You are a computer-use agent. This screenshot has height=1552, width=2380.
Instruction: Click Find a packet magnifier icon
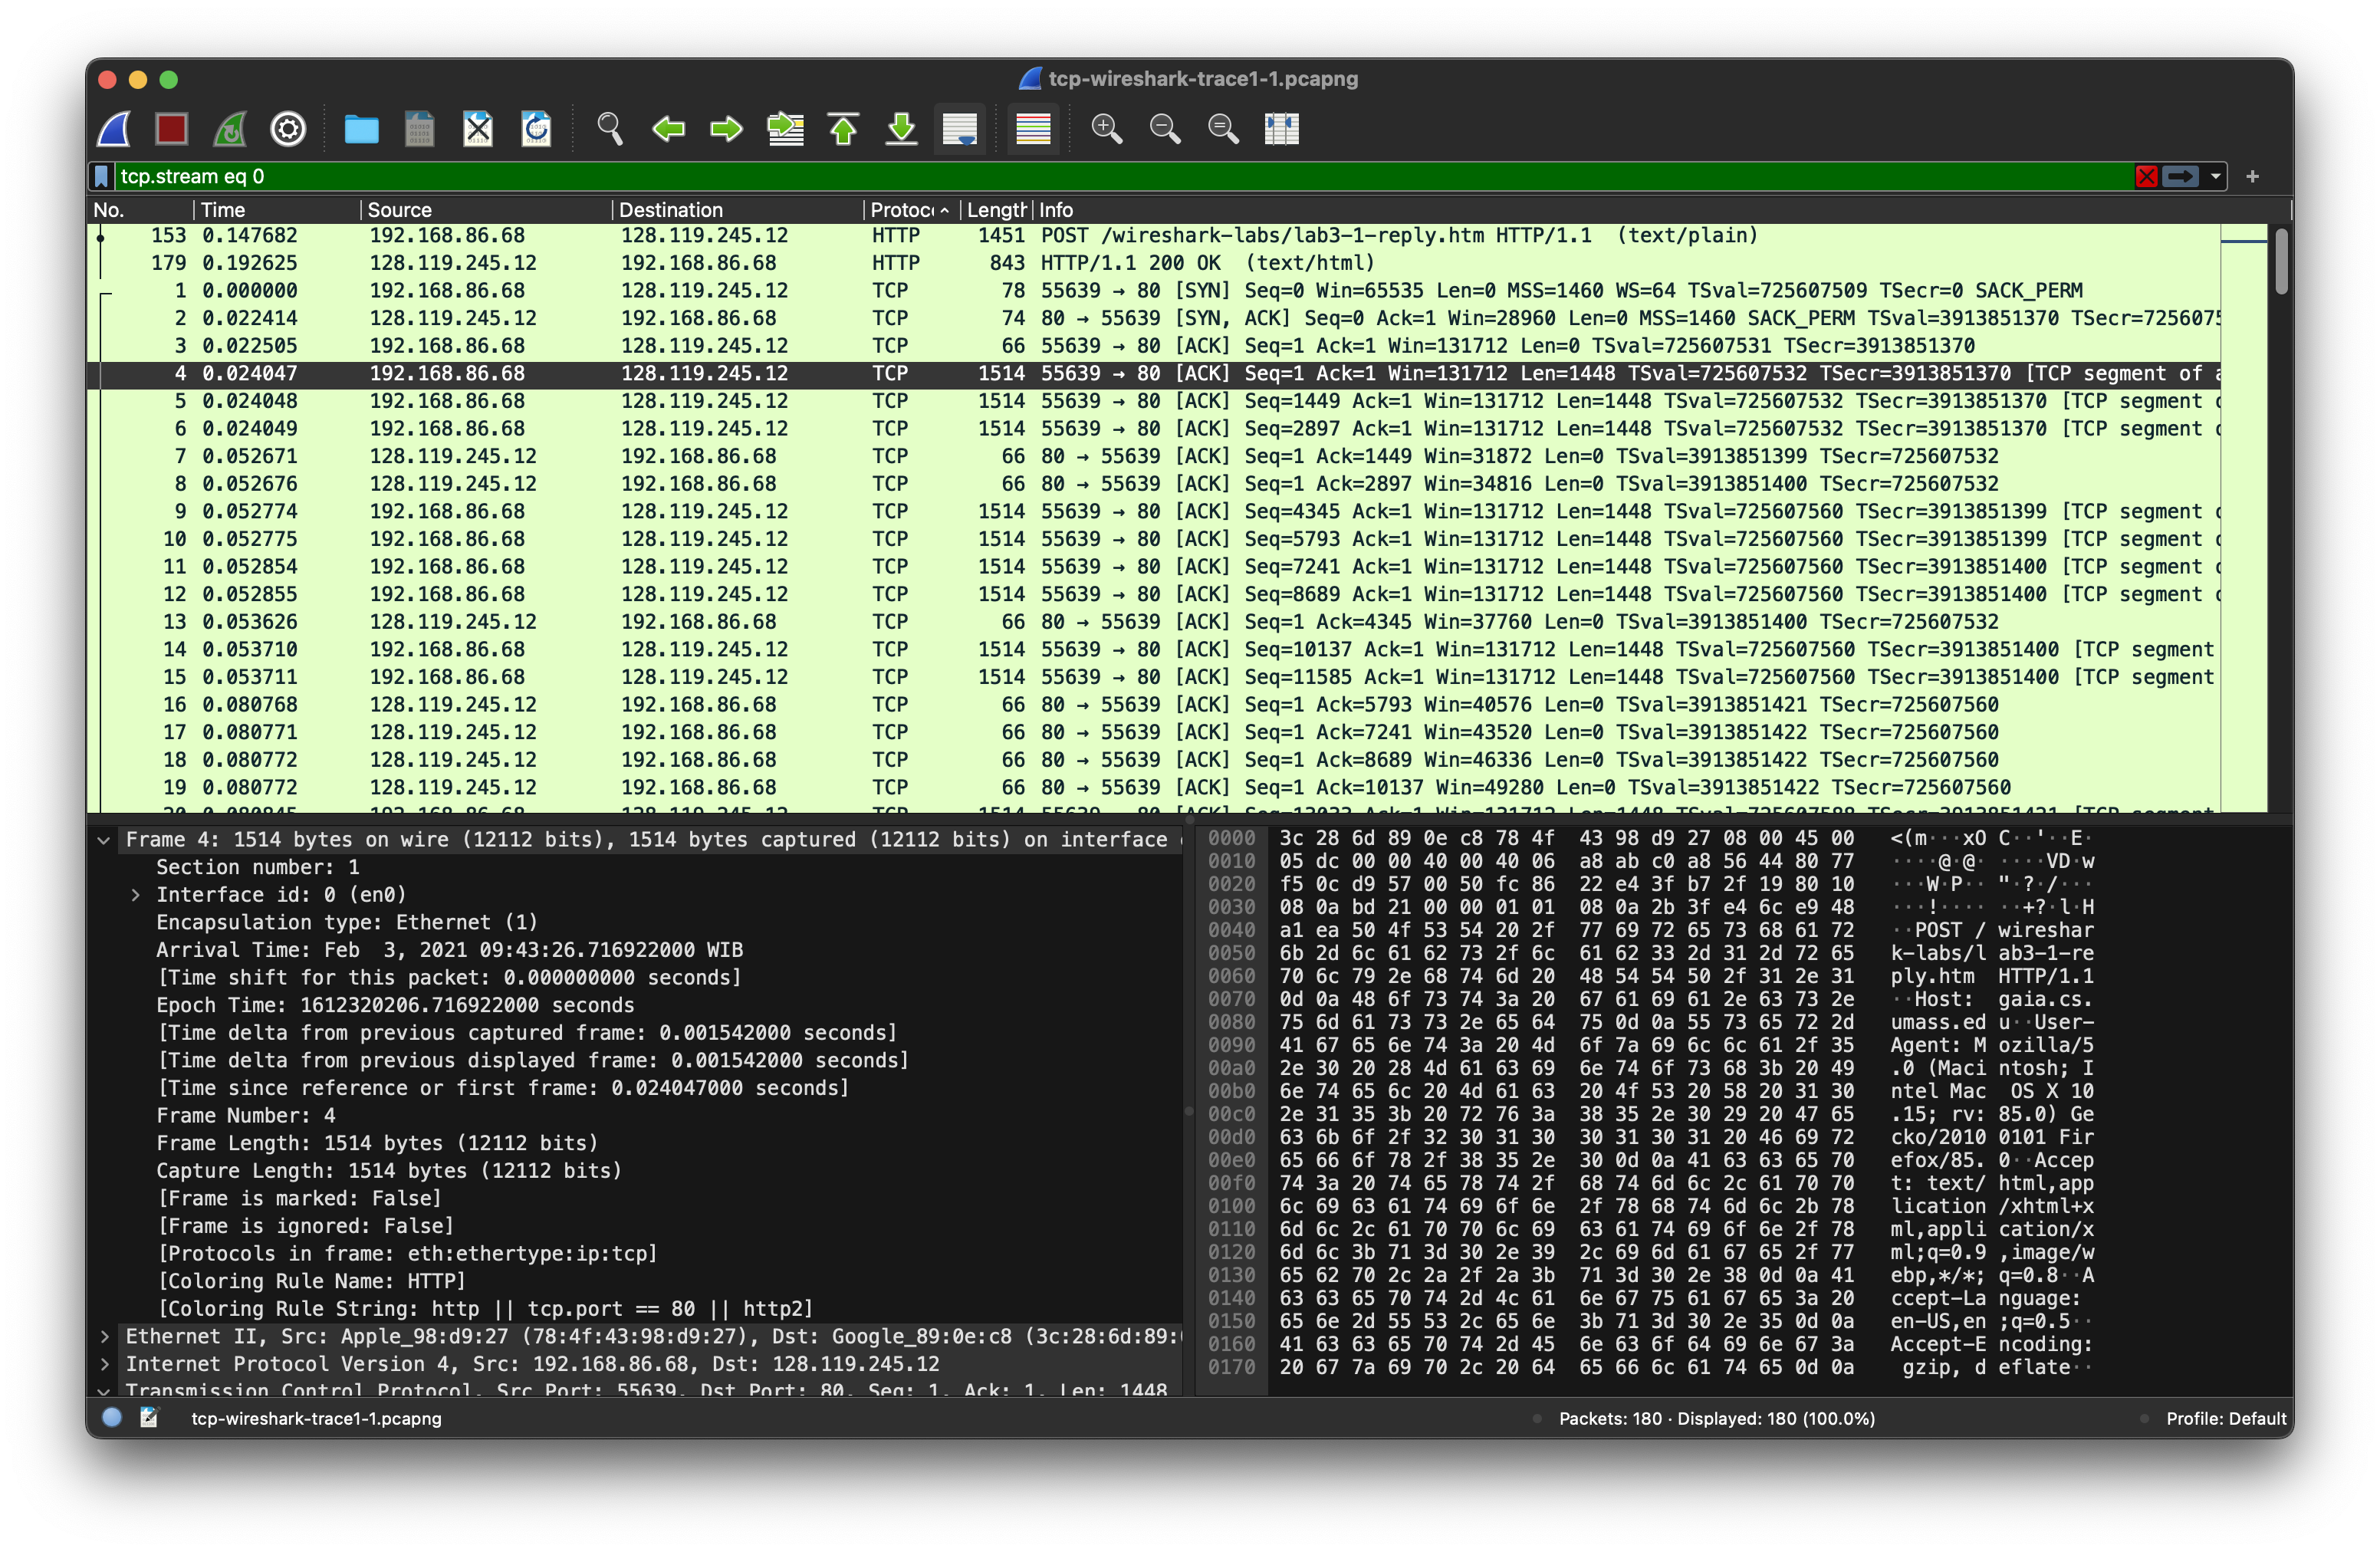(609, 129)
